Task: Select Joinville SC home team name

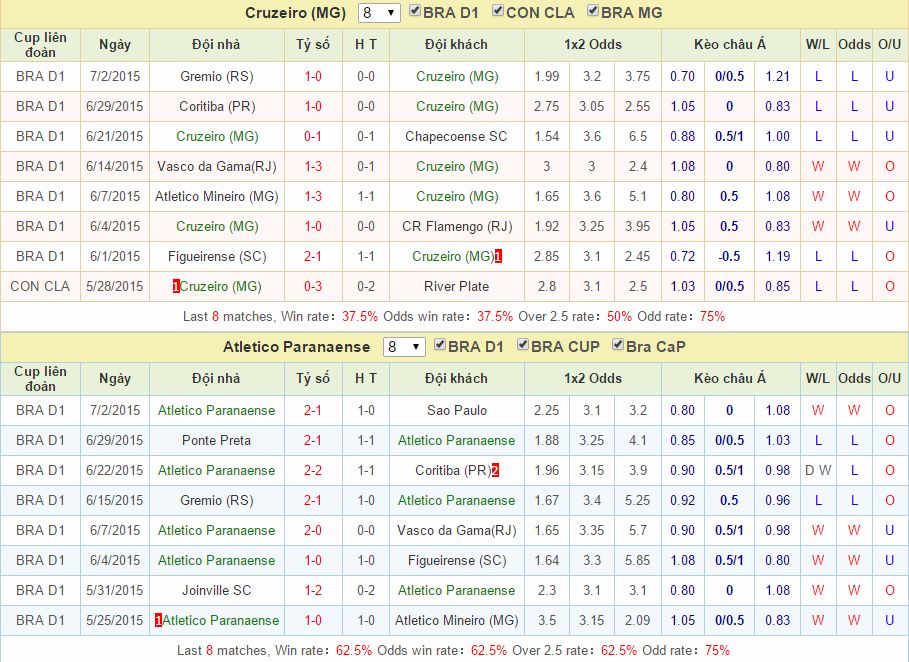Action: (216, 590)
